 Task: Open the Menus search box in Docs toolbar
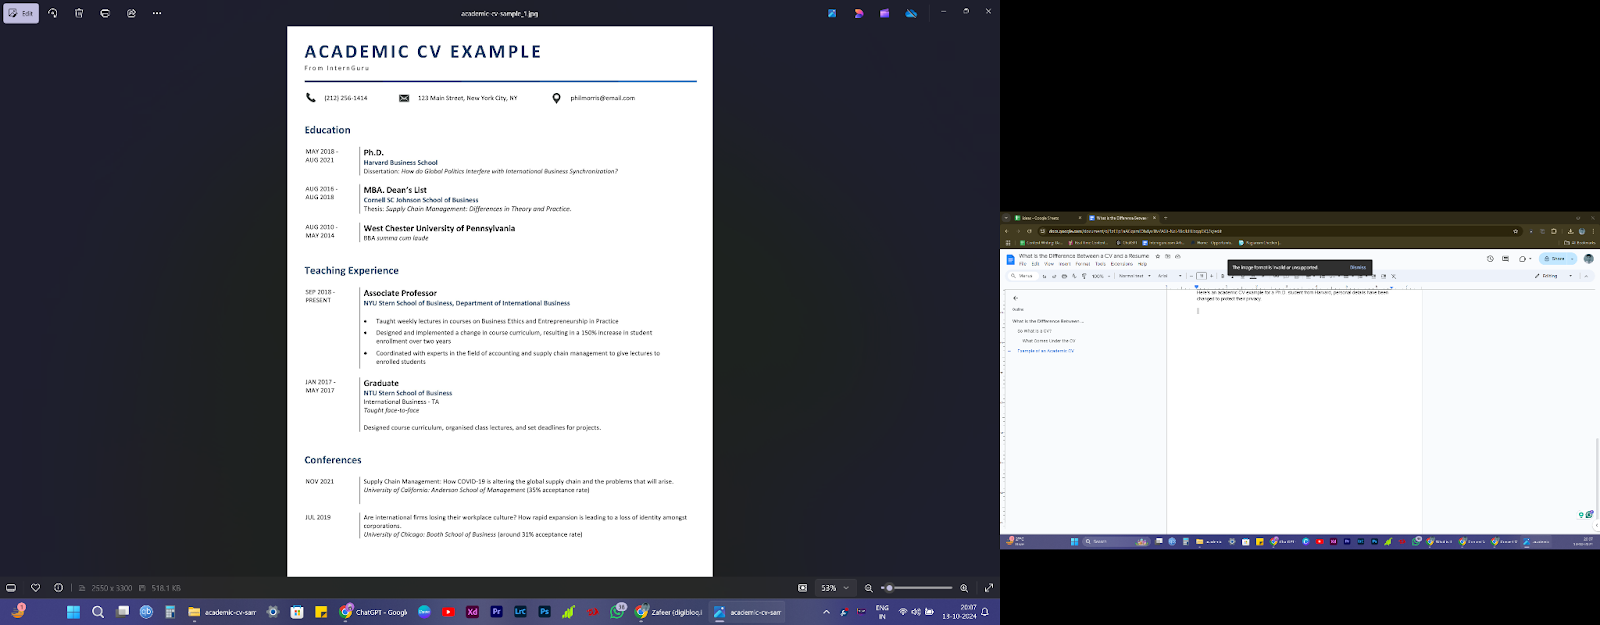click(x=1024, y=276)
